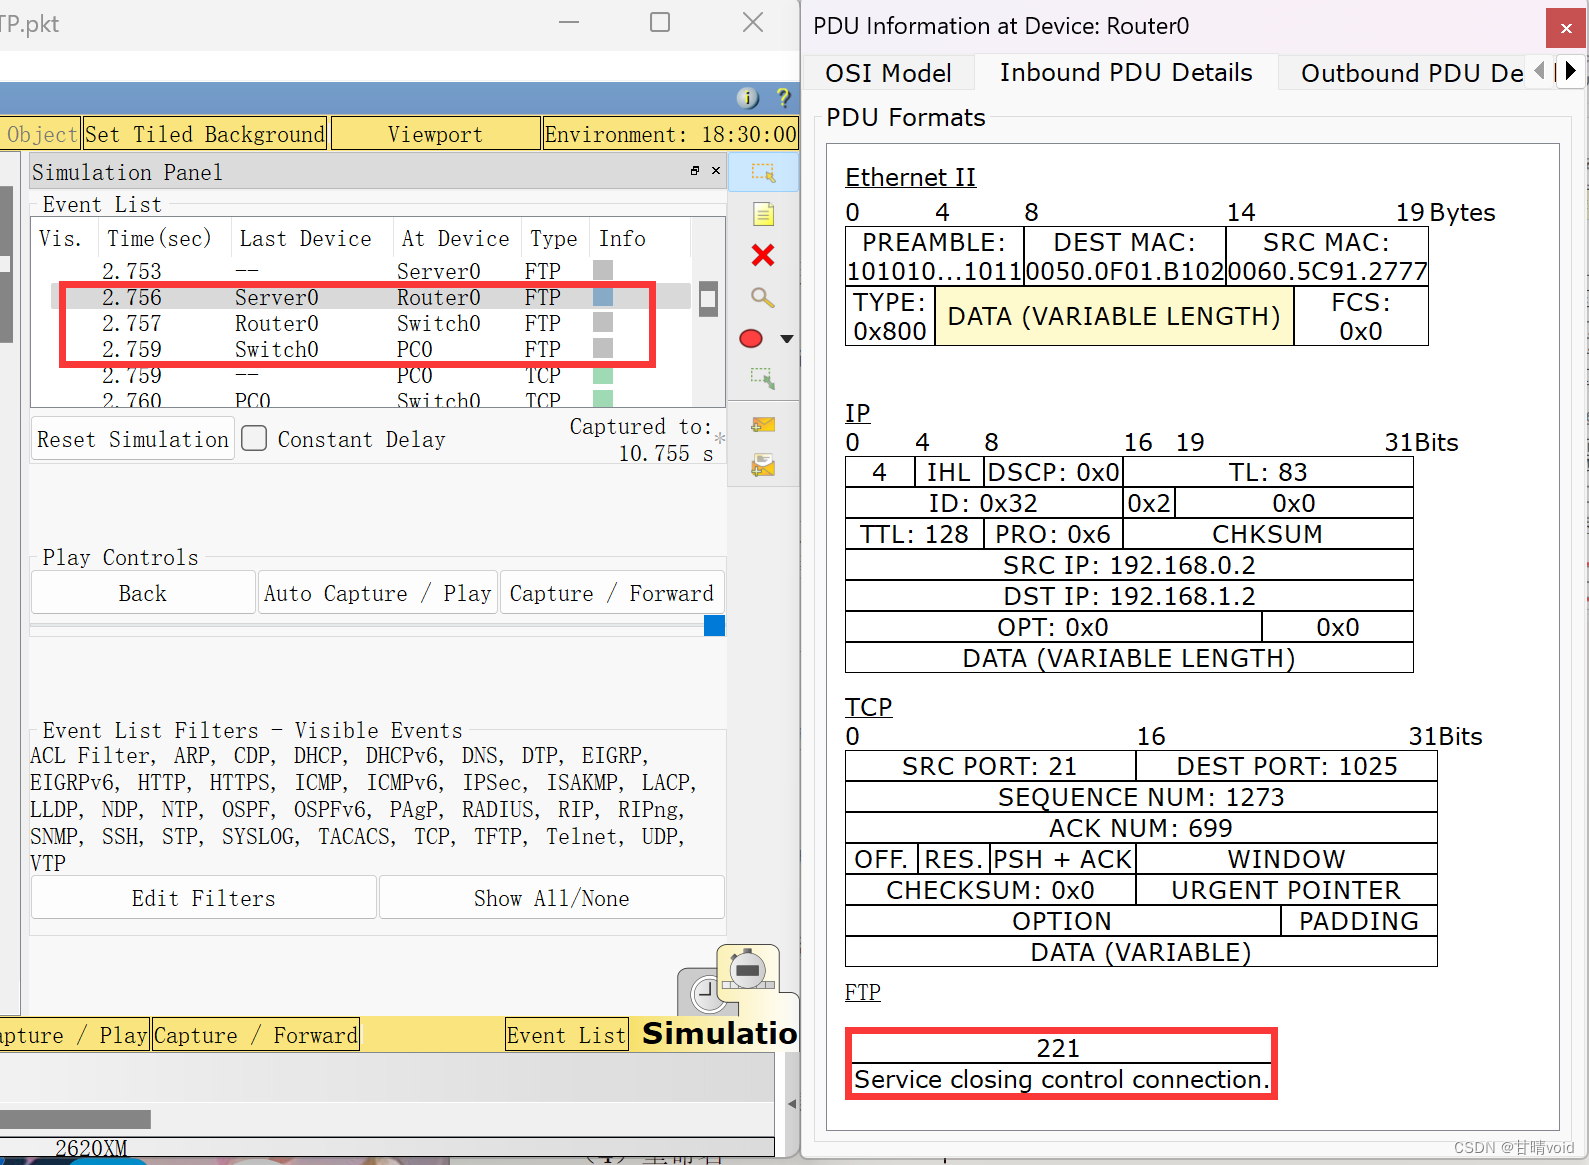Open the question mark help icon
The image size is (1589, 1165).
click(x=783, y=98)
